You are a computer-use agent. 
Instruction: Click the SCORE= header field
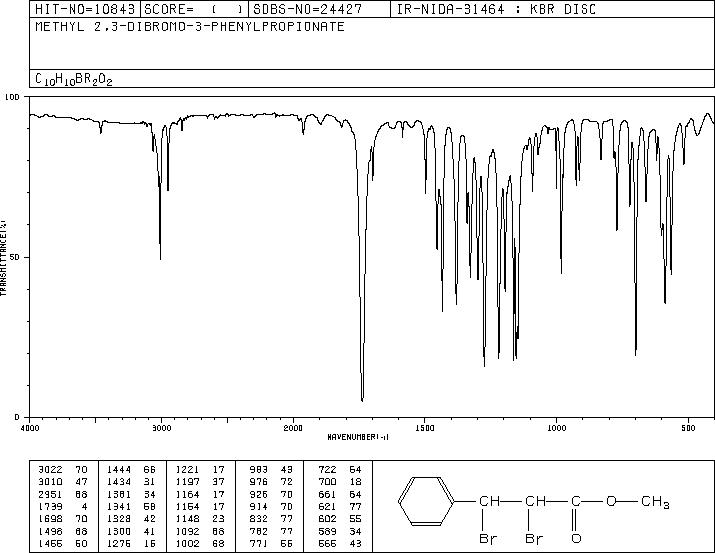click(x=194, y=9)
